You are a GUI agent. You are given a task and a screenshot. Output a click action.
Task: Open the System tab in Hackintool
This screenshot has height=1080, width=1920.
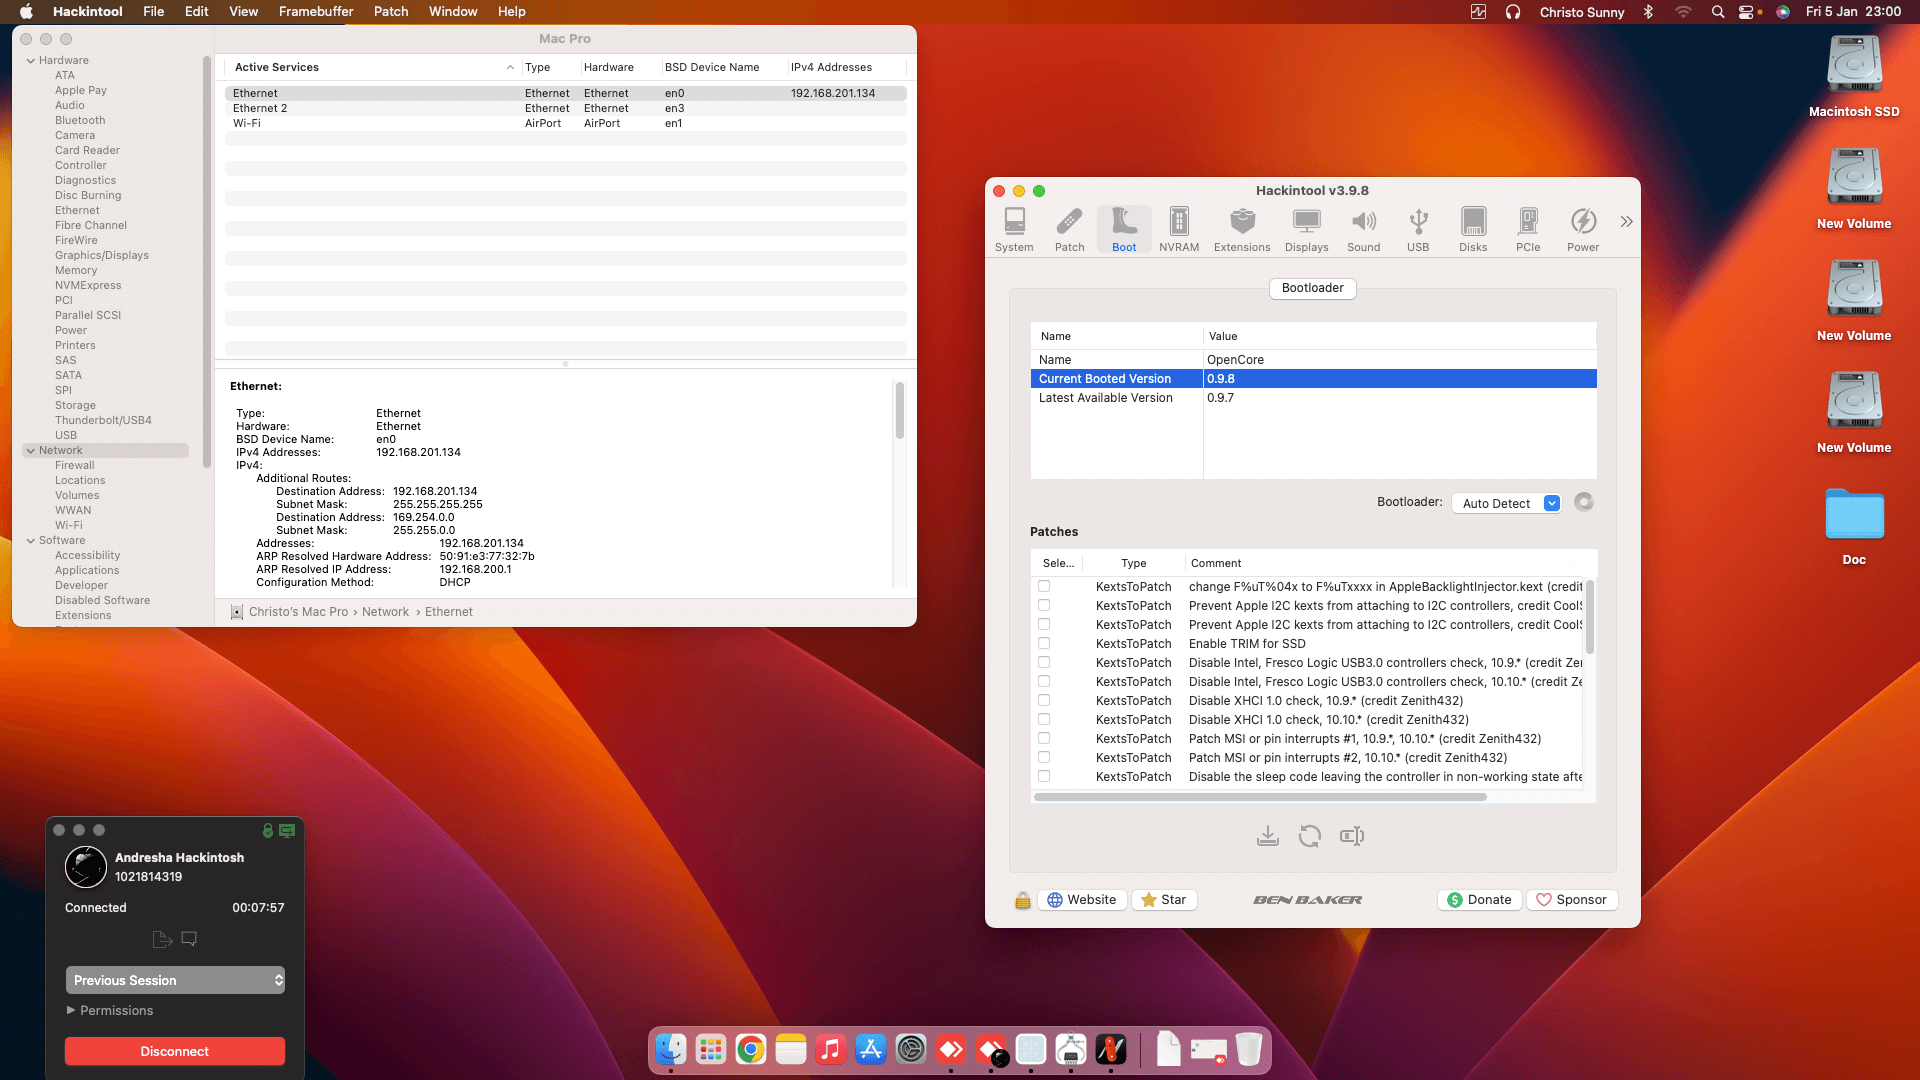tap(1014, 230)
